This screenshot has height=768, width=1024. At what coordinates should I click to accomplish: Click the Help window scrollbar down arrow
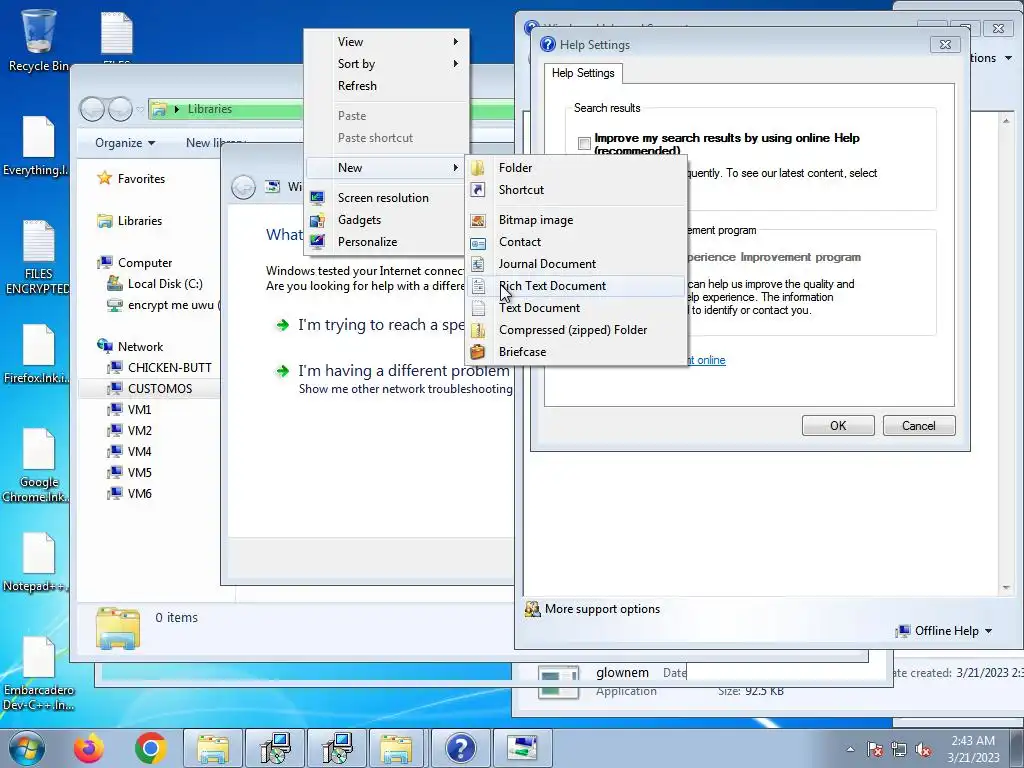[x=1006, y=588]
